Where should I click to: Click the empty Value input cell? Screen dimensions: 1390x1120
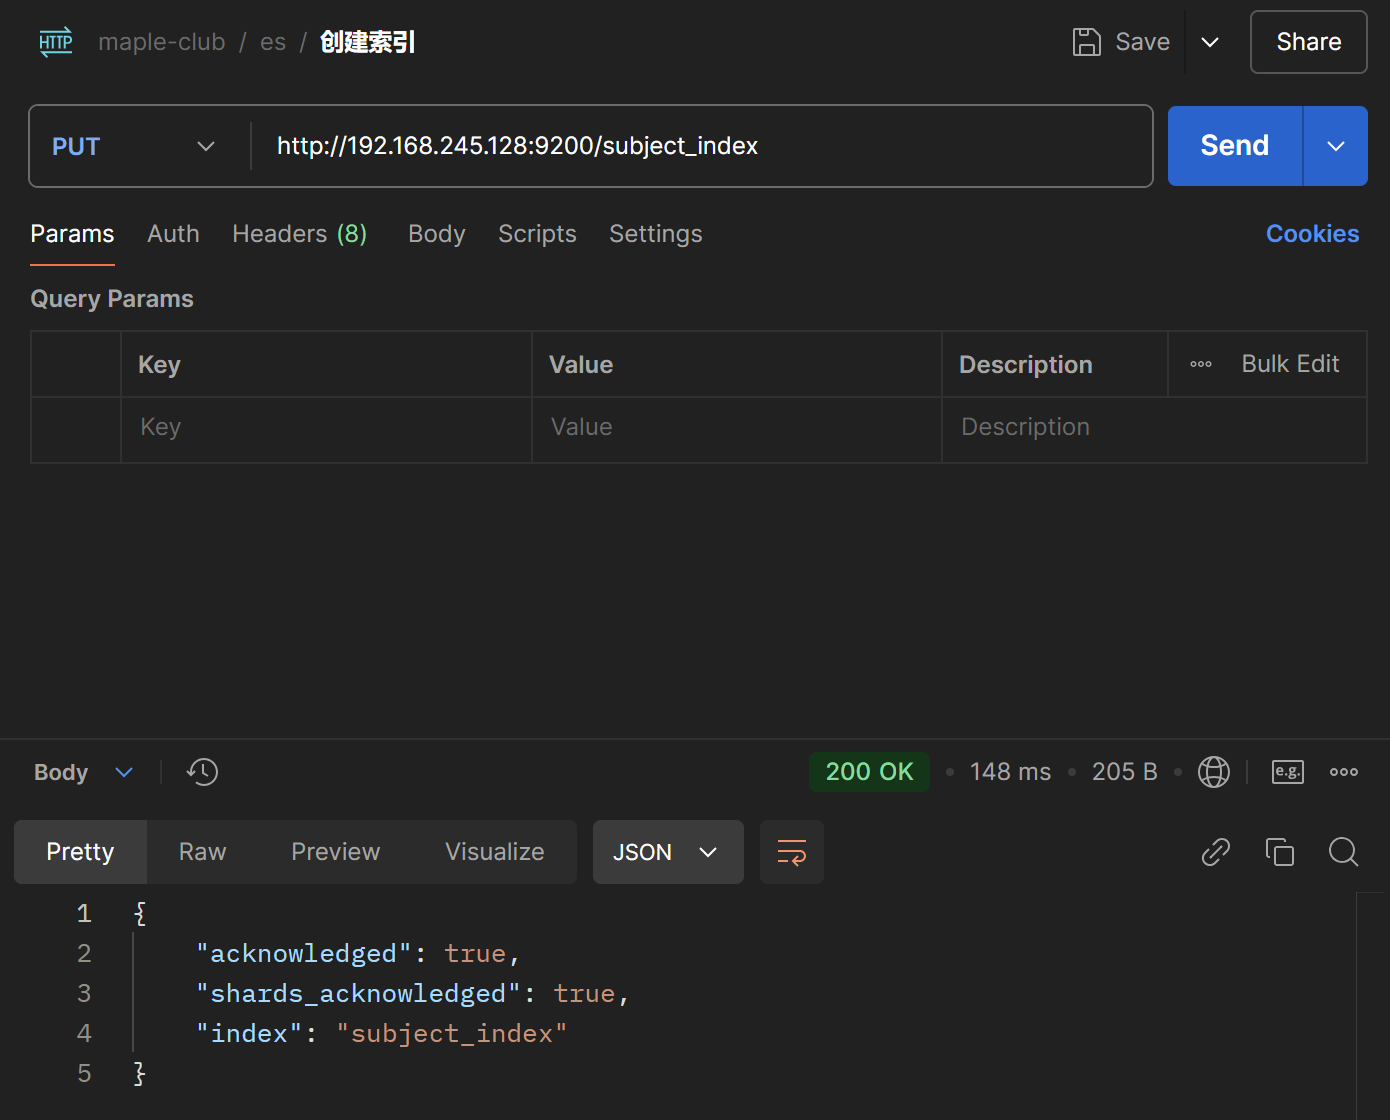click(737, 430)
